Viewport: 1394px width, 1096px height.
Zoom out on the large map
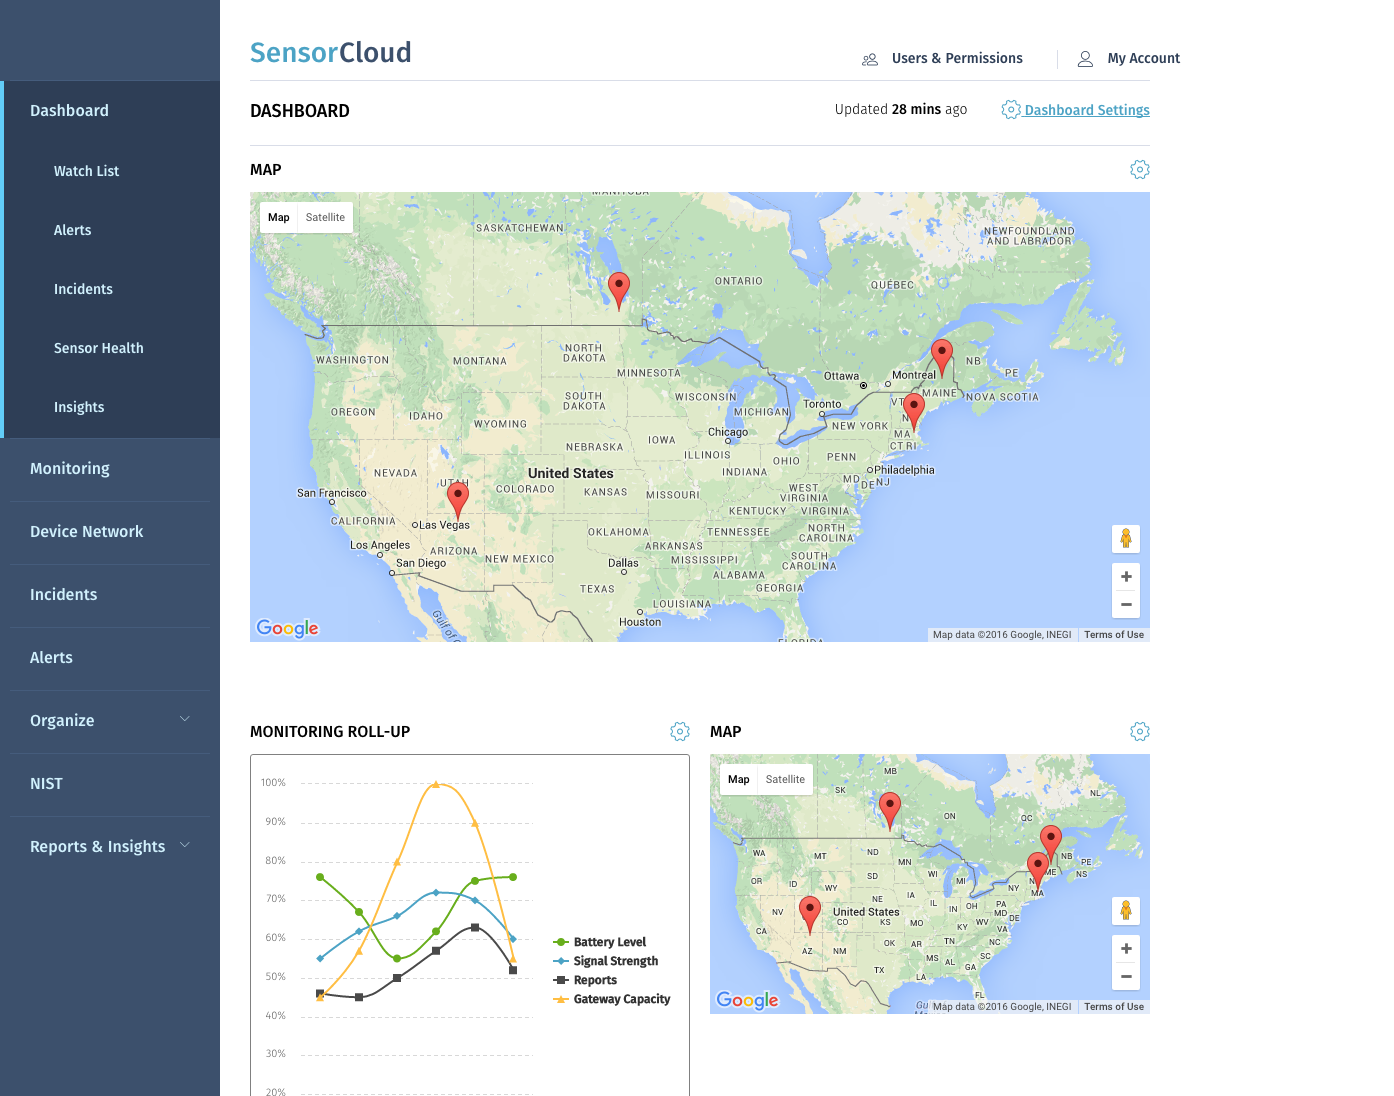click(1126, 605)
